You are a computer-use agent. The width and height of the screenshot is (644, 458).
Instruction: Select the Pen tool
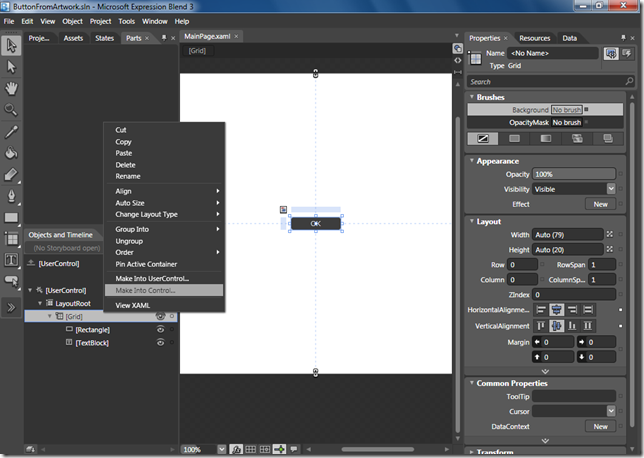[11, 196]
